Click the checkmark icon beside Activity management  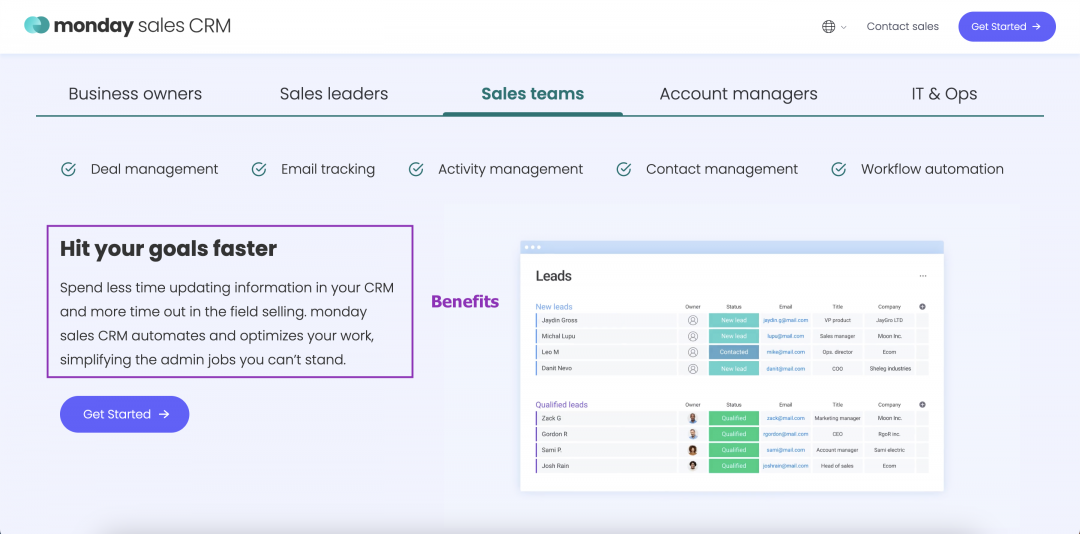point(416,169)
